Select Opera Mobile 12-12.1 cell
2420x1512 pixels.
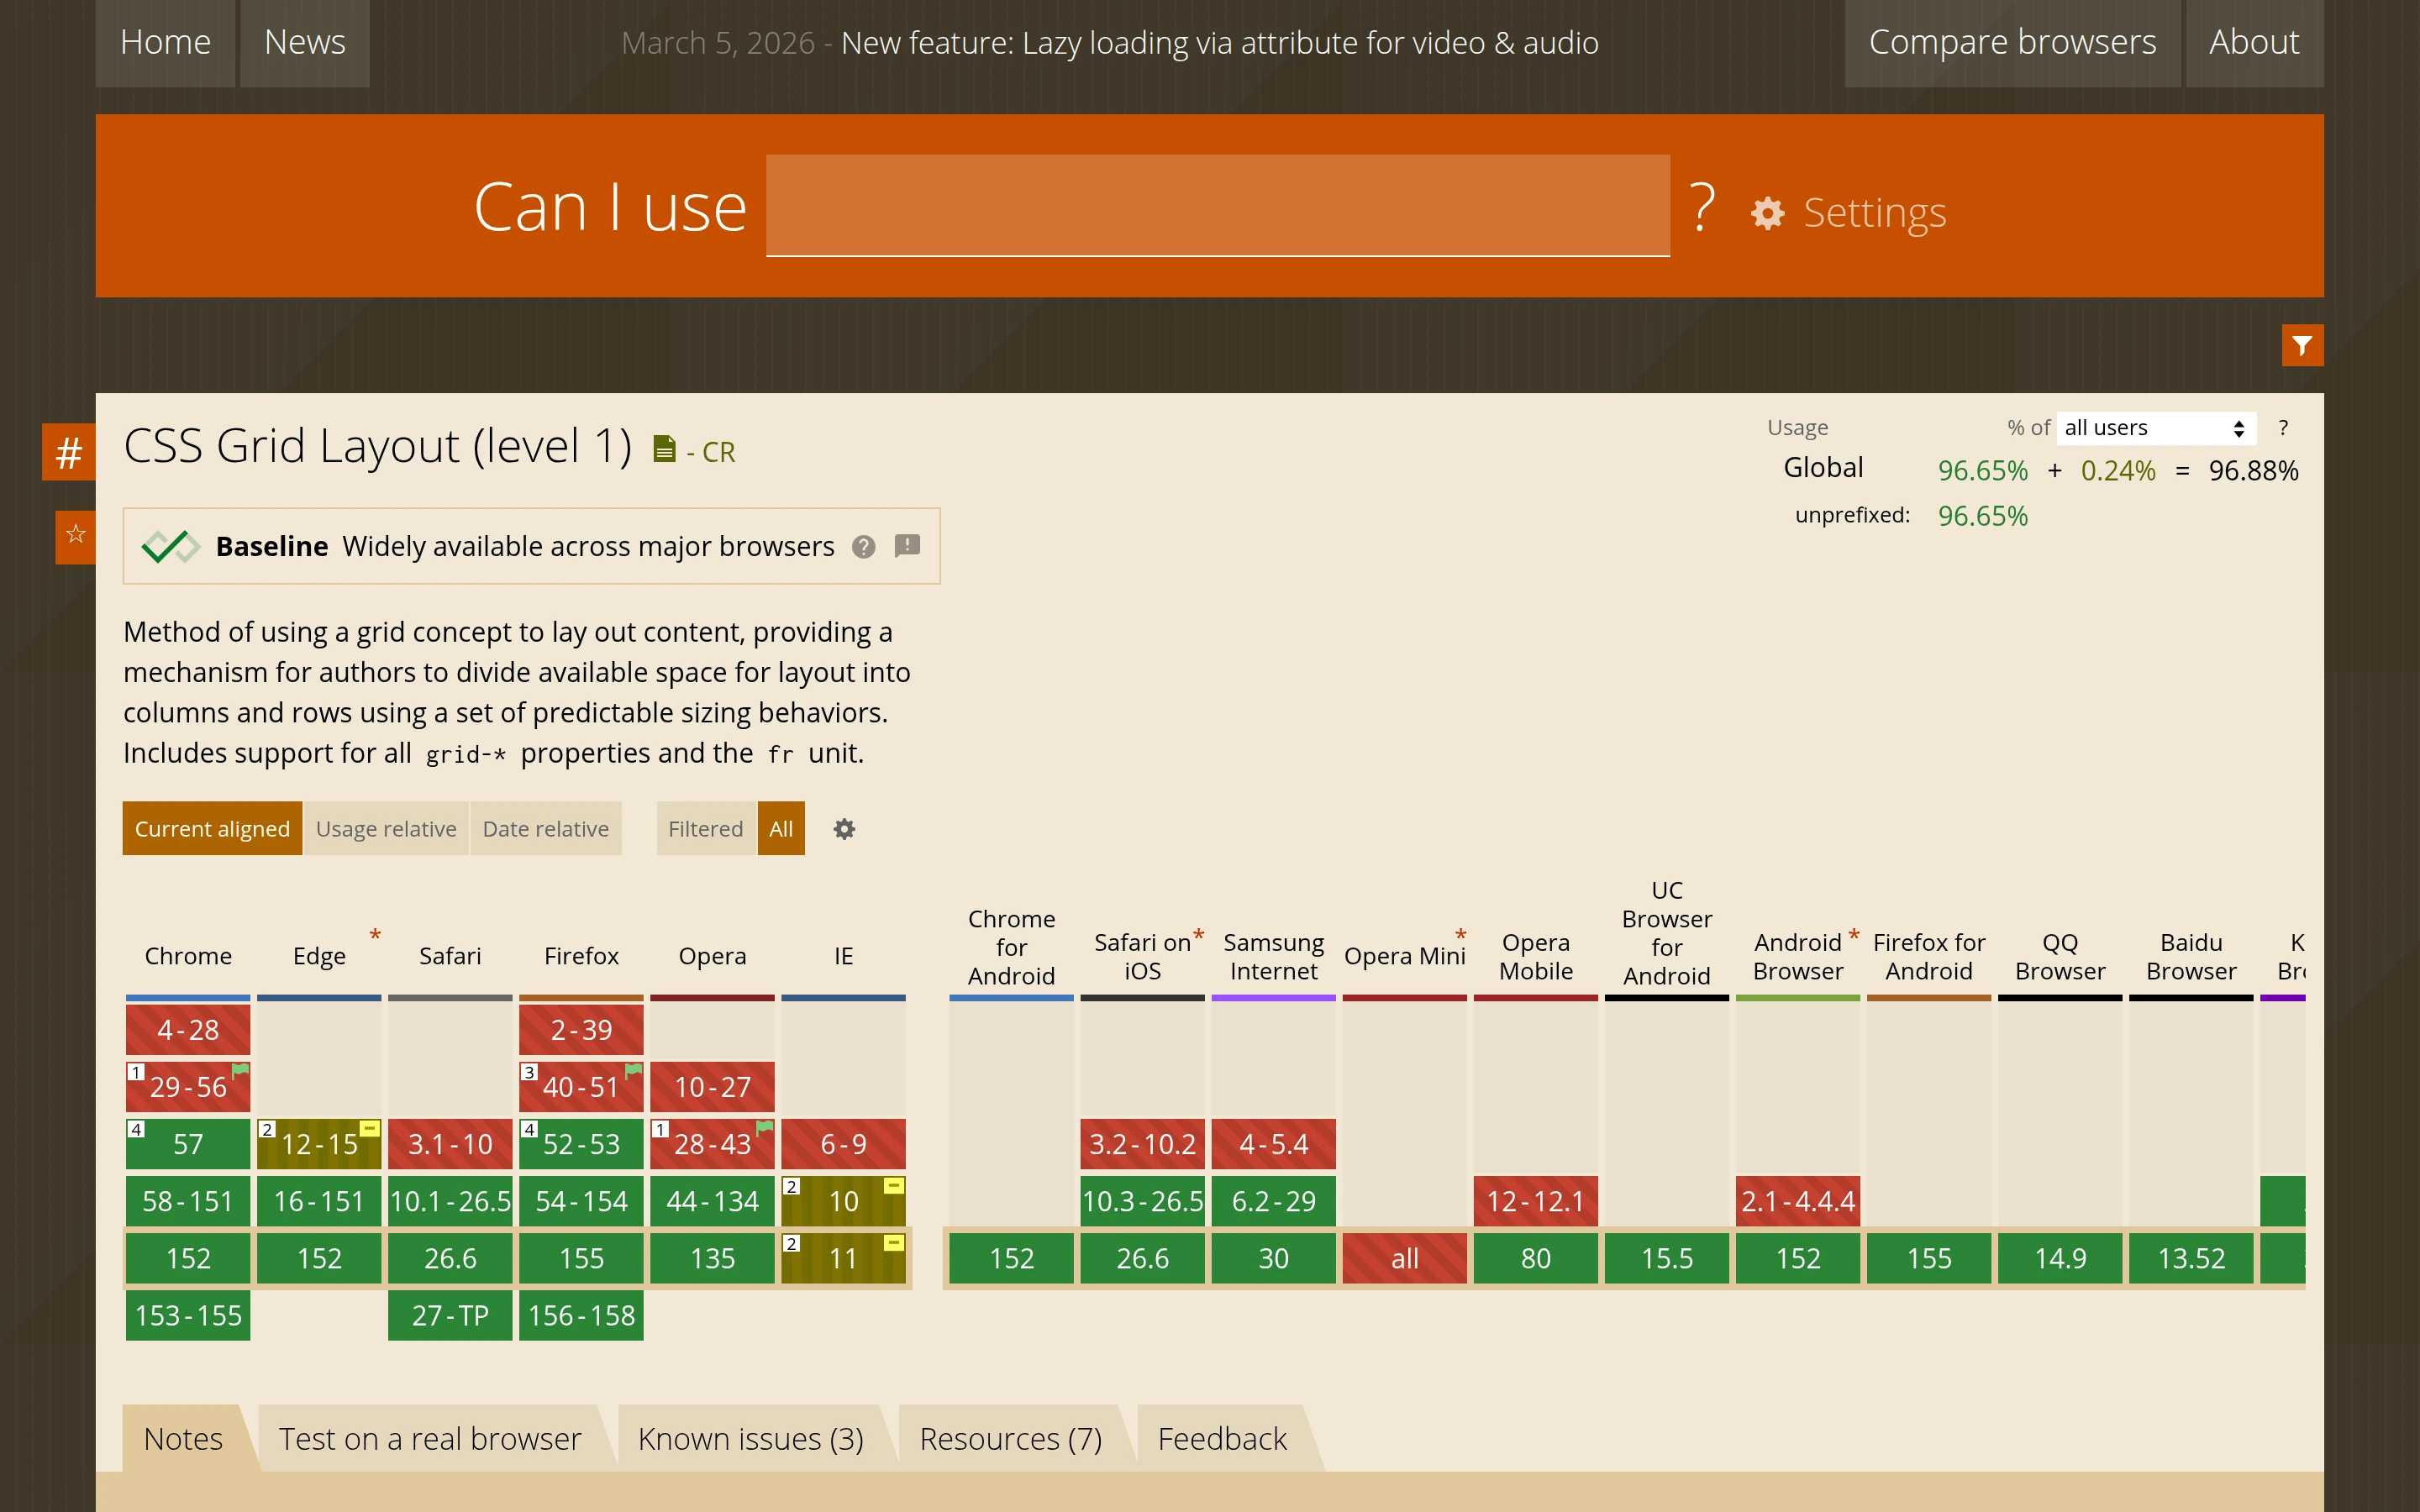pyautogui.click(x=1535, y=1201)
